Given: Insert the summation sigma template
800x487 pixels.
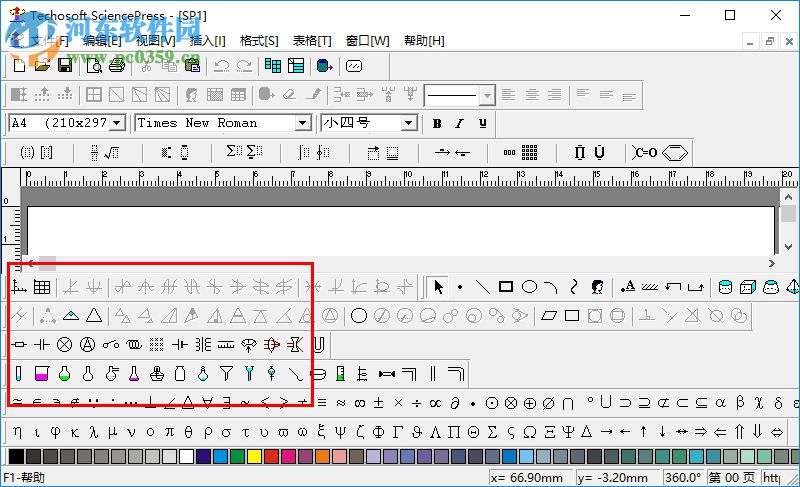Looking at the screenshot, I should pos(234,151).
